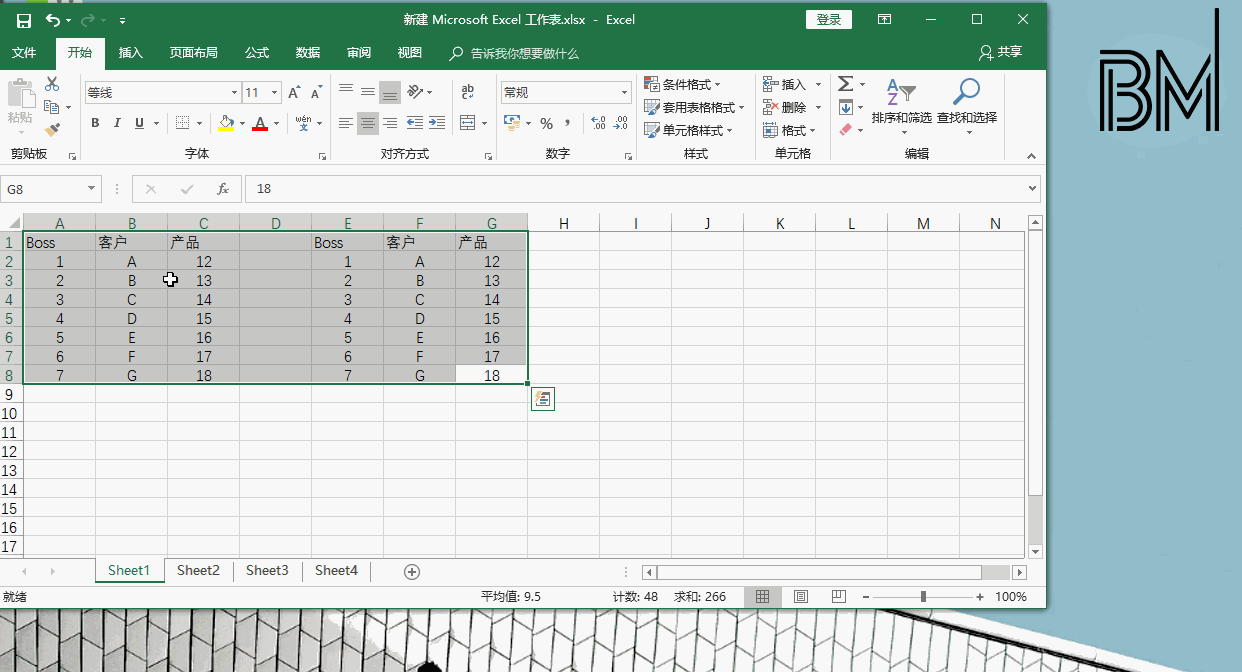Switch to the 公式 ribbon tab
Image resolution: width=1242 pixels, height=672 pixels.
[257, 53]
